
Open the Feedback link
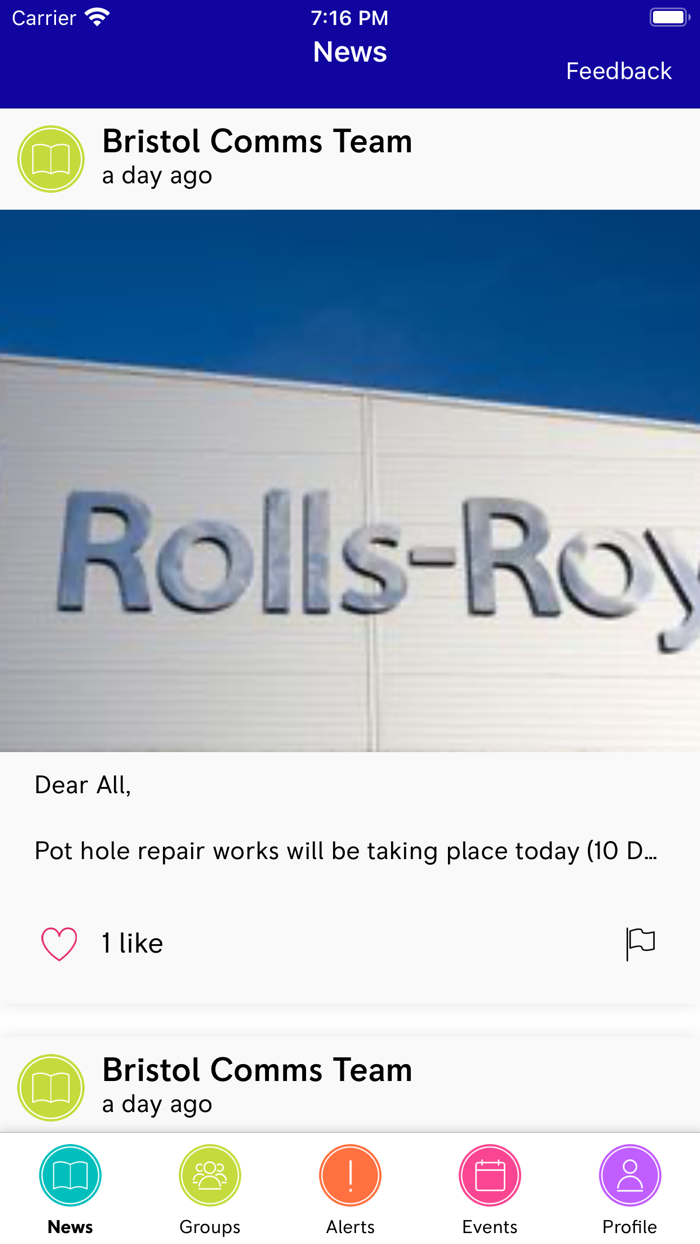pyautogui.click(x=619, y=71)
